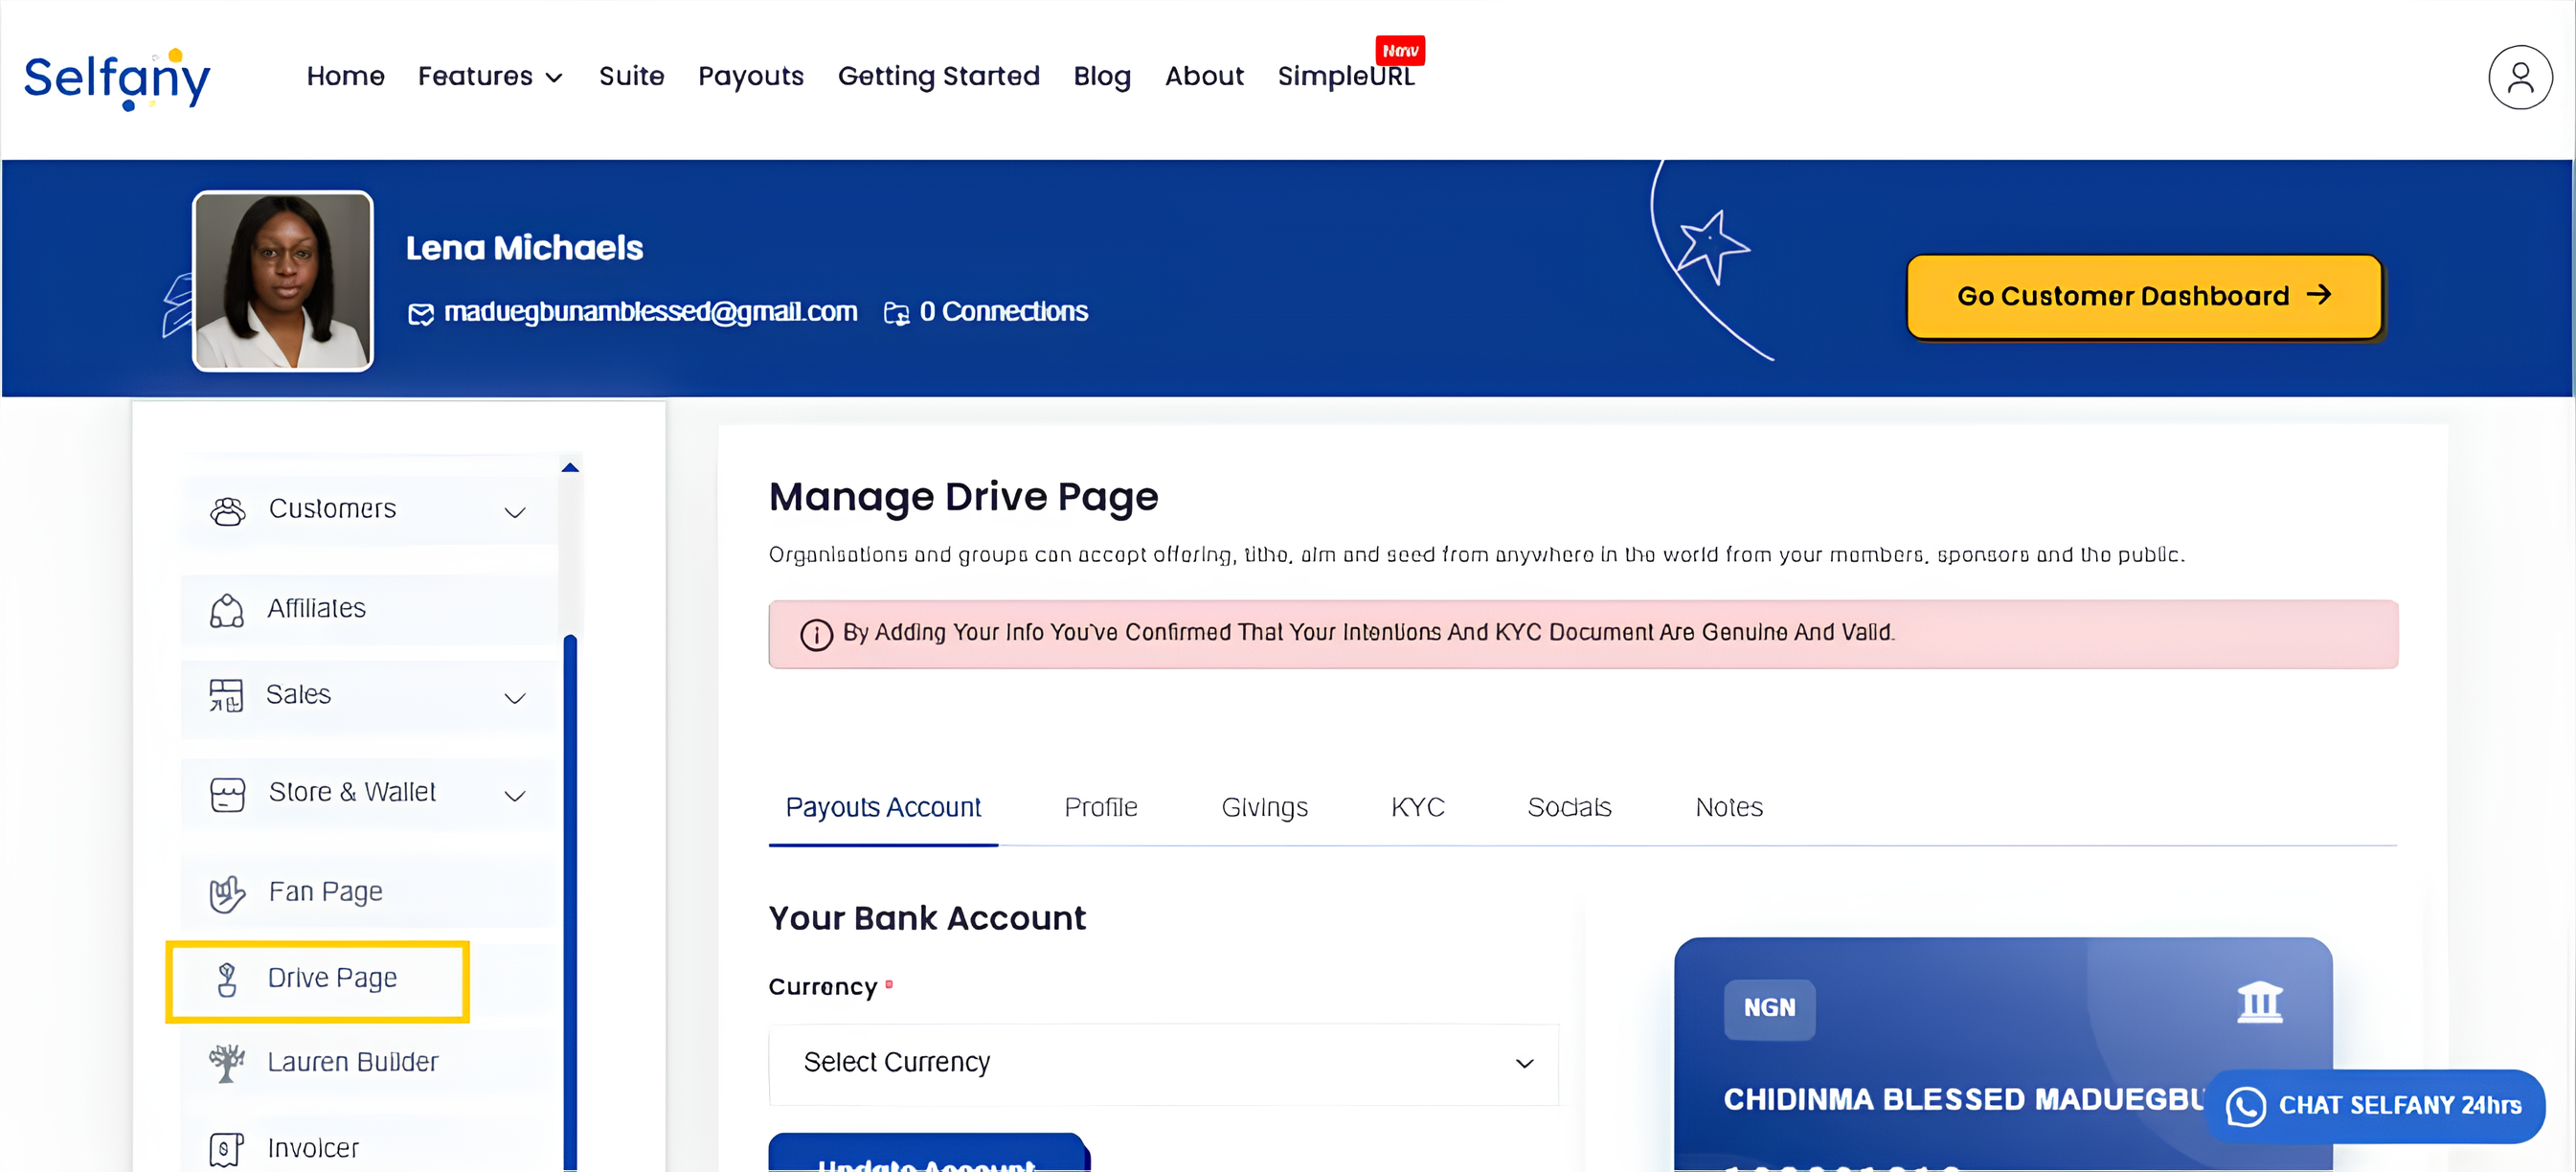Click the bank icon on NGN card
This screenshot has width=2576, height=1172.
tap(2259, 1002)
